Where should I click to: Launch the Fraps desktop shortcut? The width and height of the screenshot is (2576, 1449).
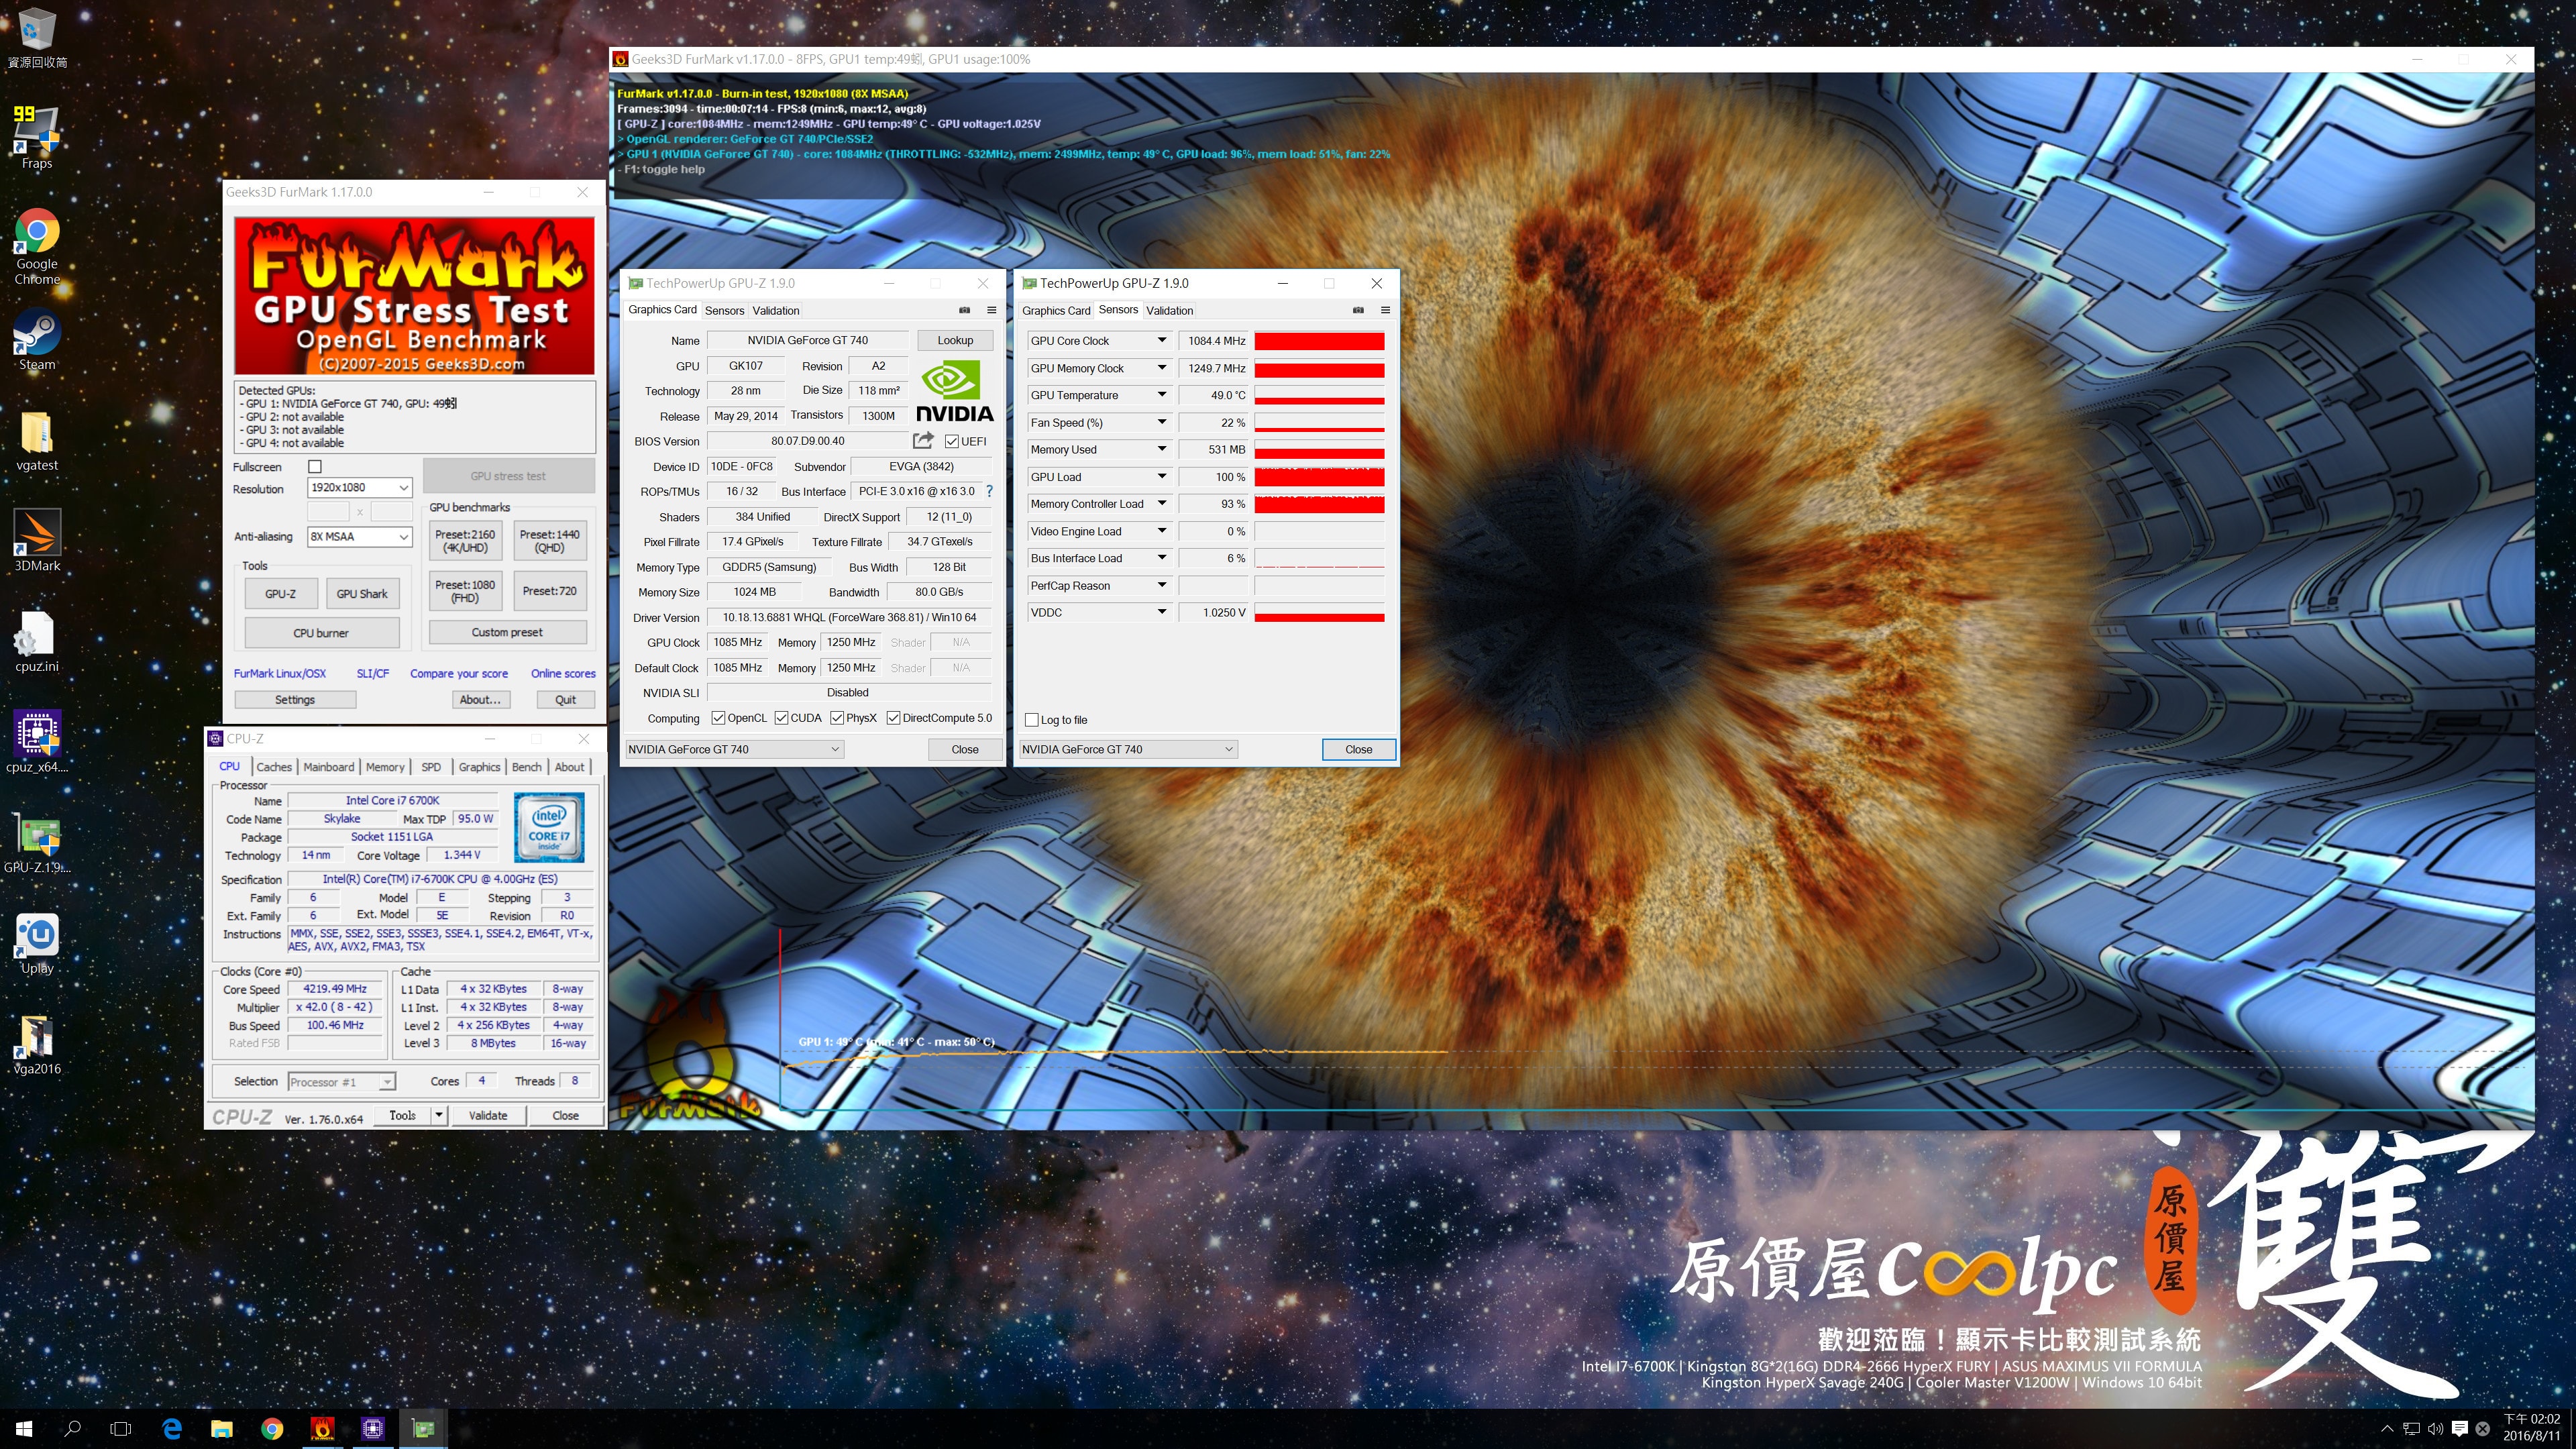click(x=36, y=137)
